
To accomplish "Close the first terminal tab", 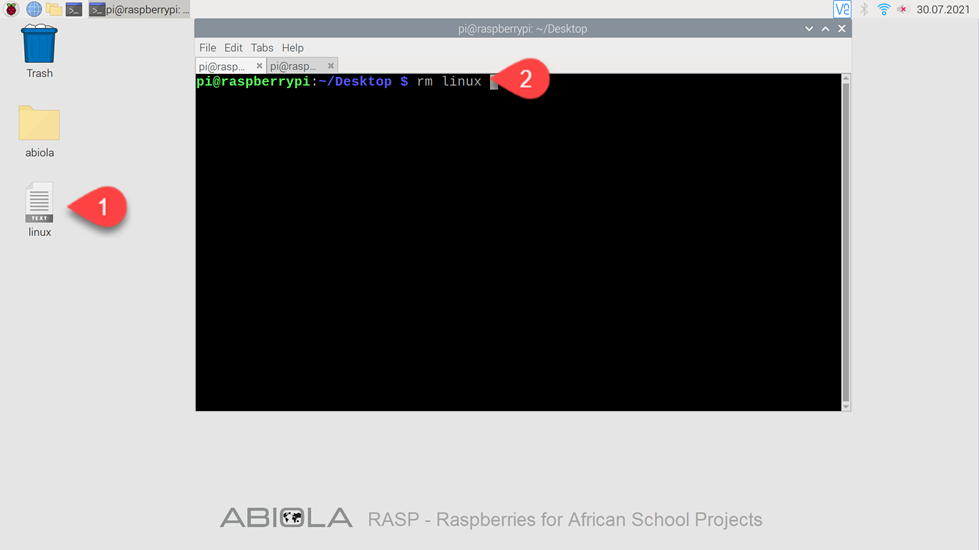I will pos(259,66).
